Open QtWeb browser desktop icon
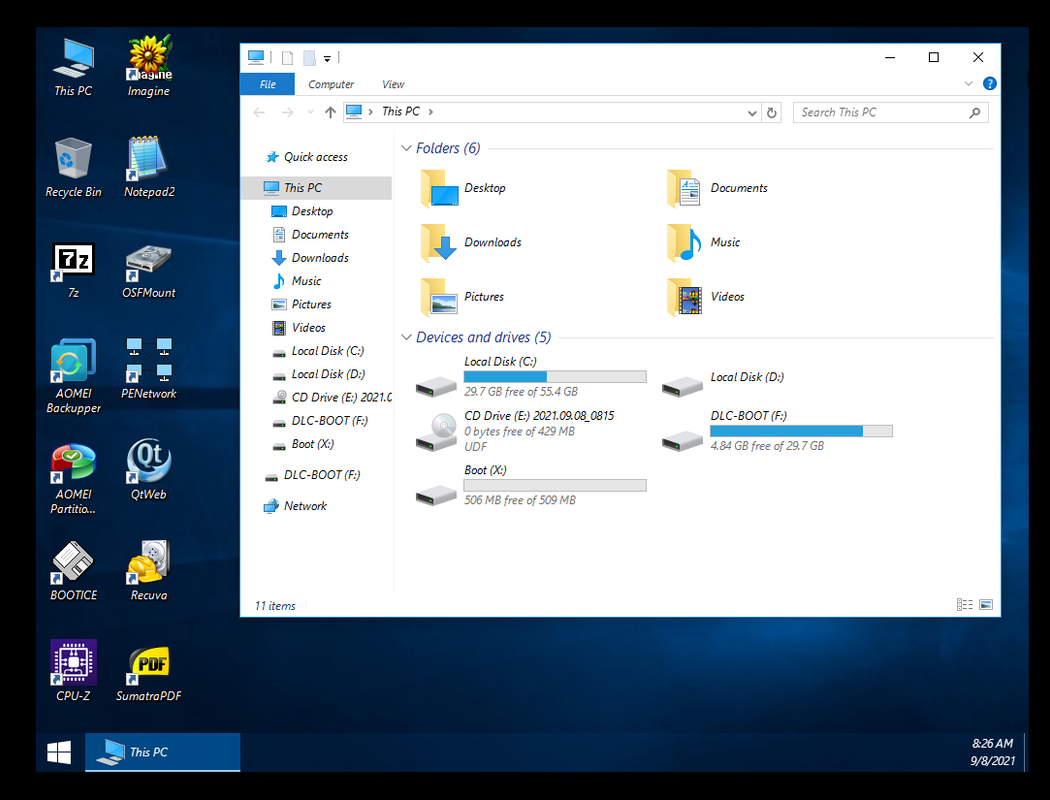The height and width of the screenshot is (800, 1050). tap(149, 470)
